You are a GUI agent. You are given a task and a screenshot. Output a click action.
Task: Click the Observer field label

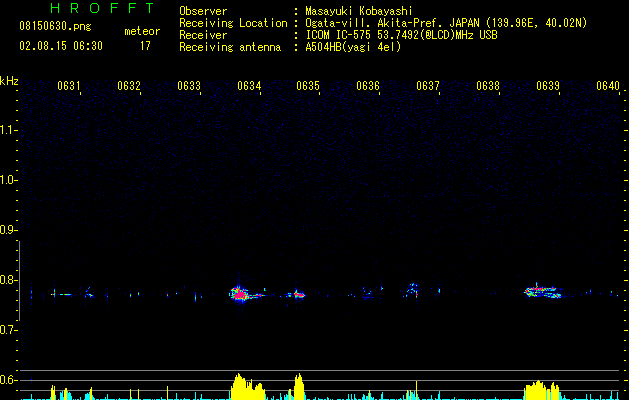(203, 11)
